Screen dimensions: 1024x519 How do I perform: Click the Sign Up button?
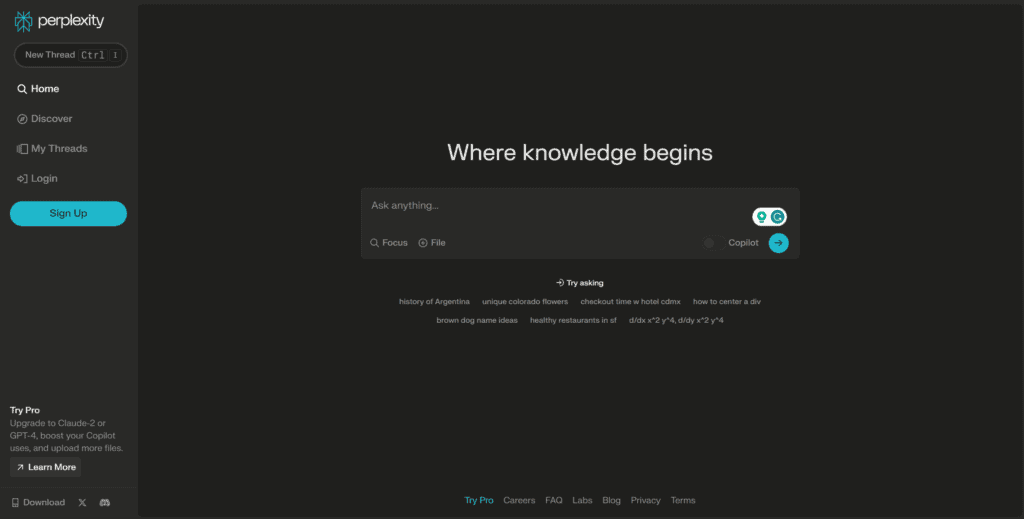pyautogui.click(x=68, y=213)
